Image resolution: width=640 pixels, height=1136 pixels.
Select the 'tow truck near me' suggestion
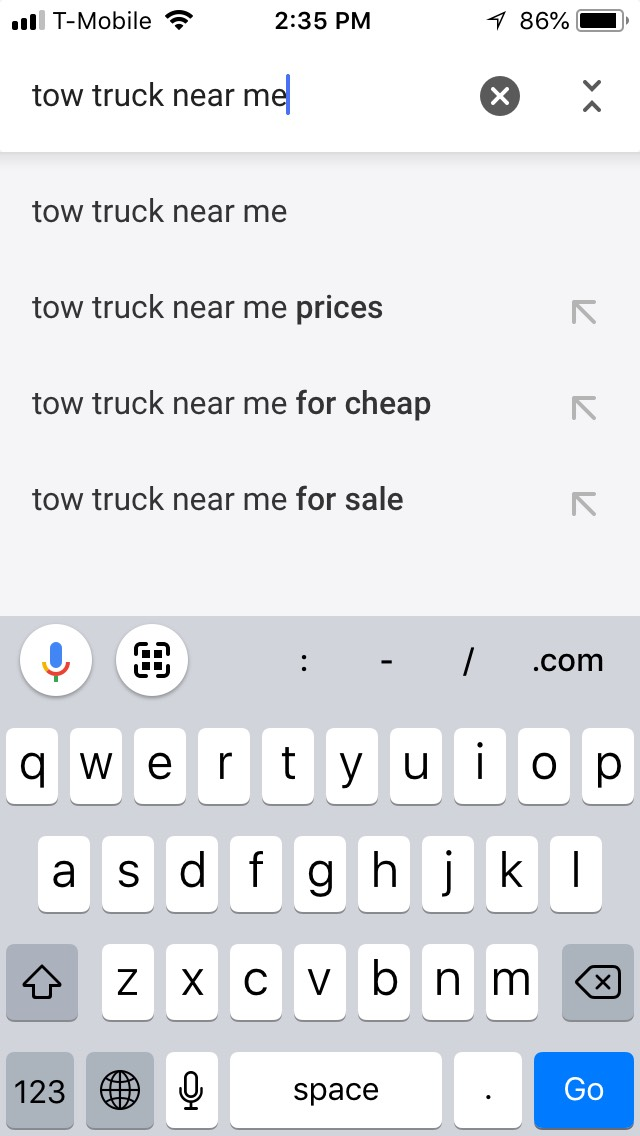(x=158, y=211)
